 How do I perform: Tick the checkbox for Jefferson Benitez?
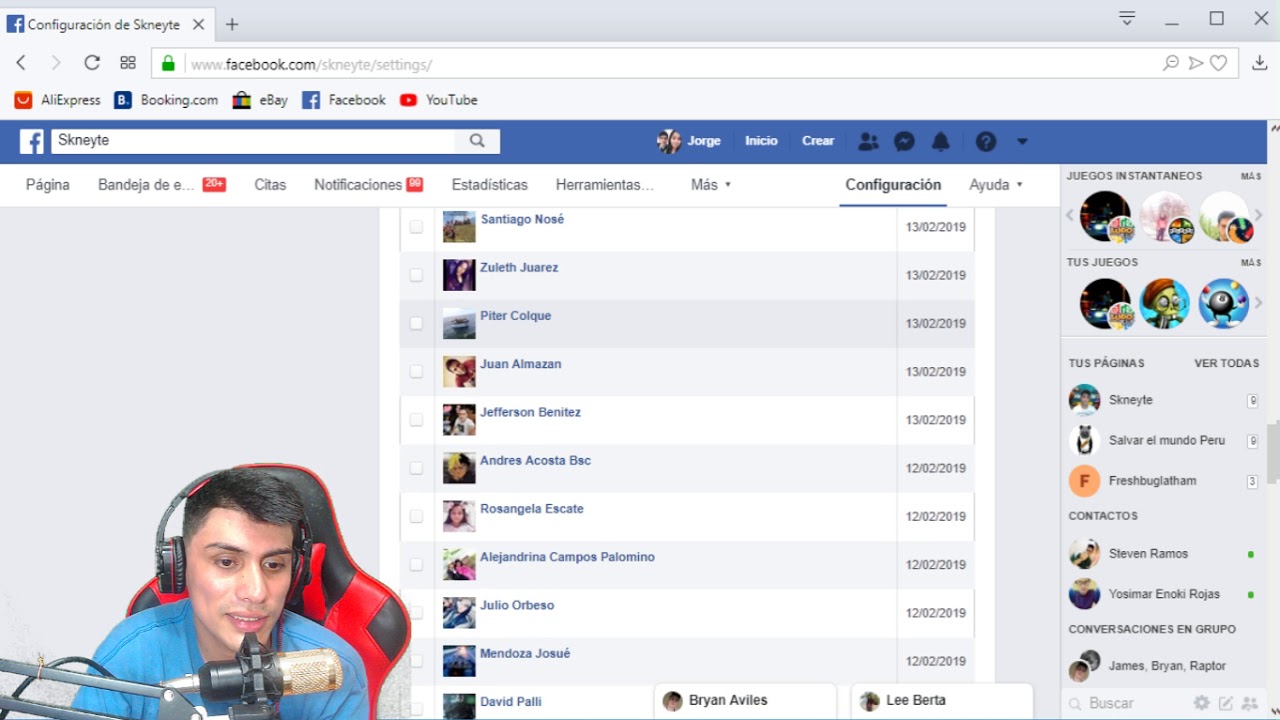(x=416, y=420)
